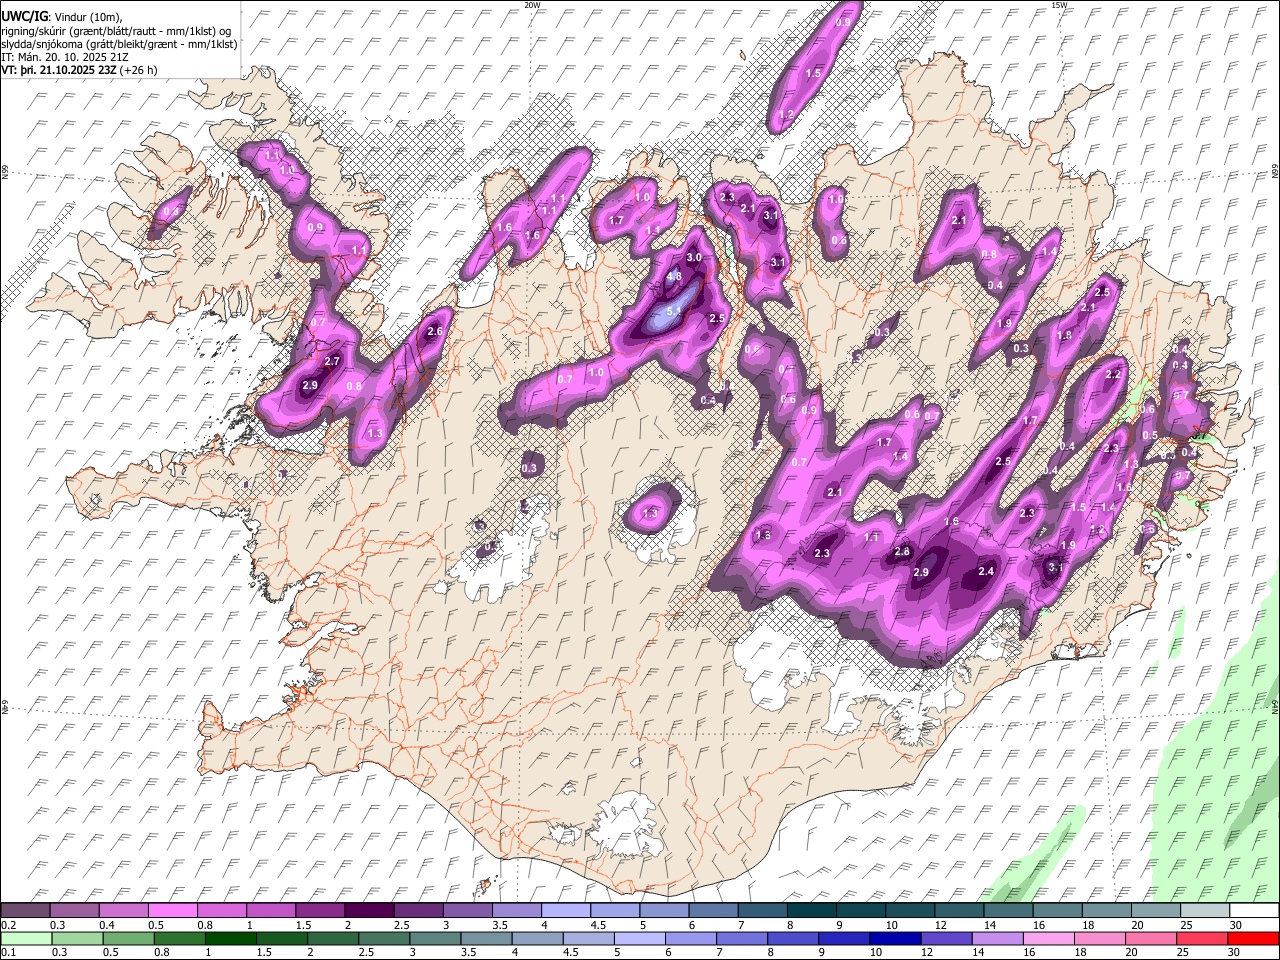
Task: Click the '0.1' label in the lower legend
Action: (8, 953)
